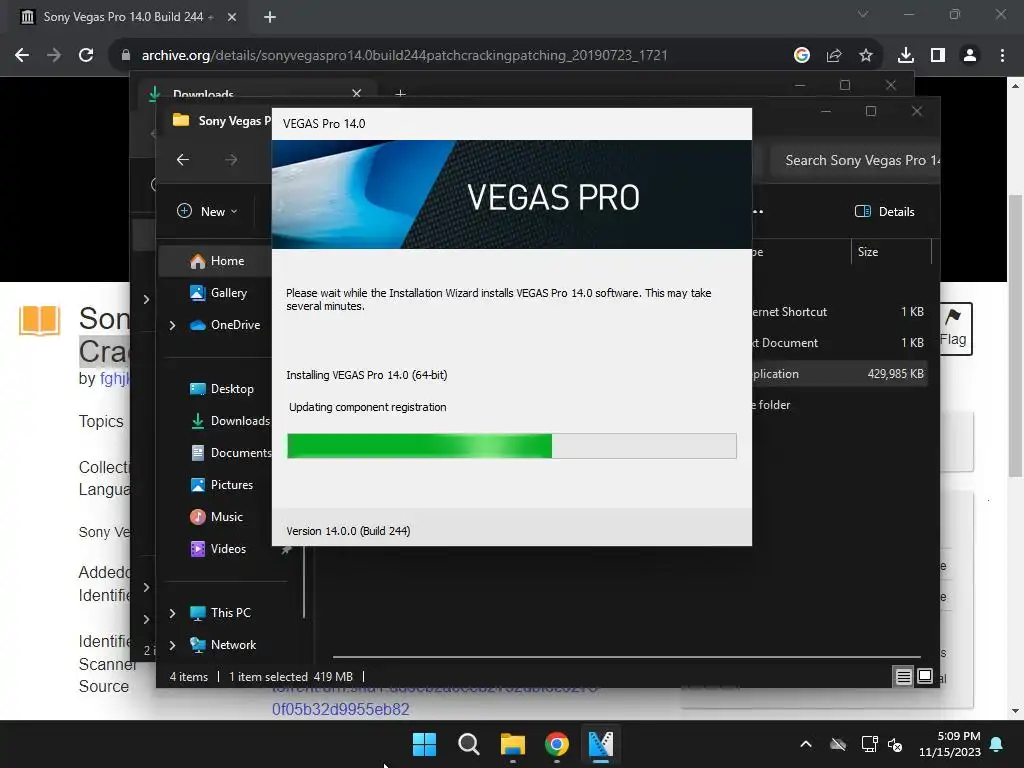The height and width of the screenshot is (768, 1024).
Task: Click the site lock icon
Action: tap(126, 56)
